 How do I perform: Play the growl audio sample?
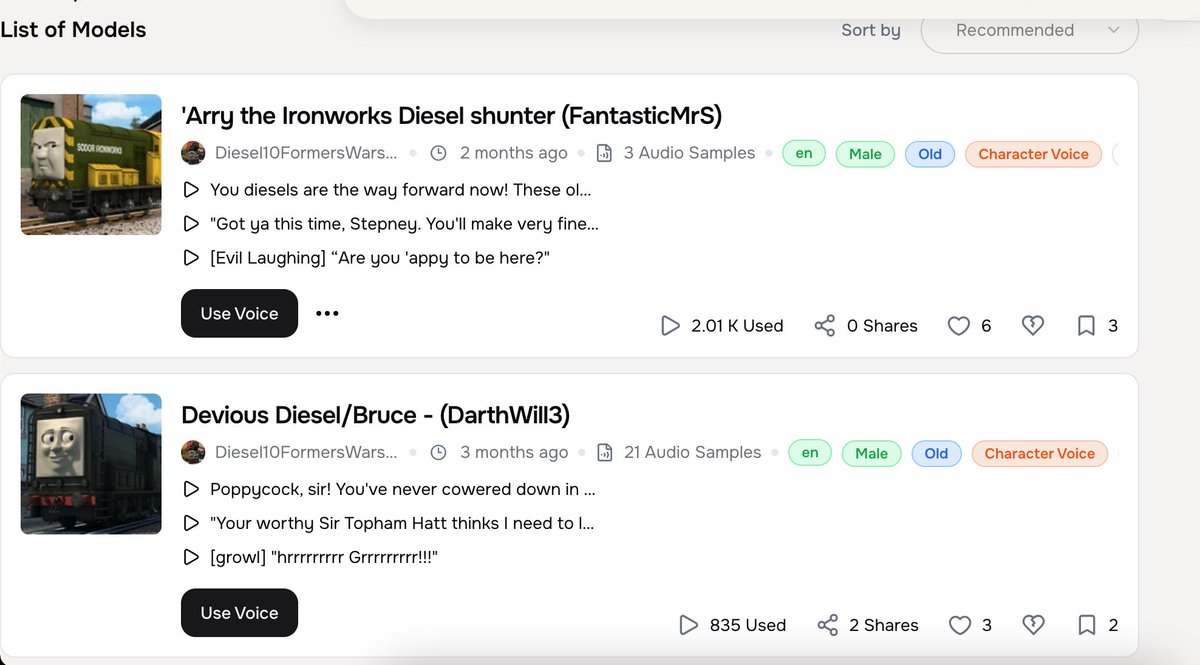[x=191, y=557]
